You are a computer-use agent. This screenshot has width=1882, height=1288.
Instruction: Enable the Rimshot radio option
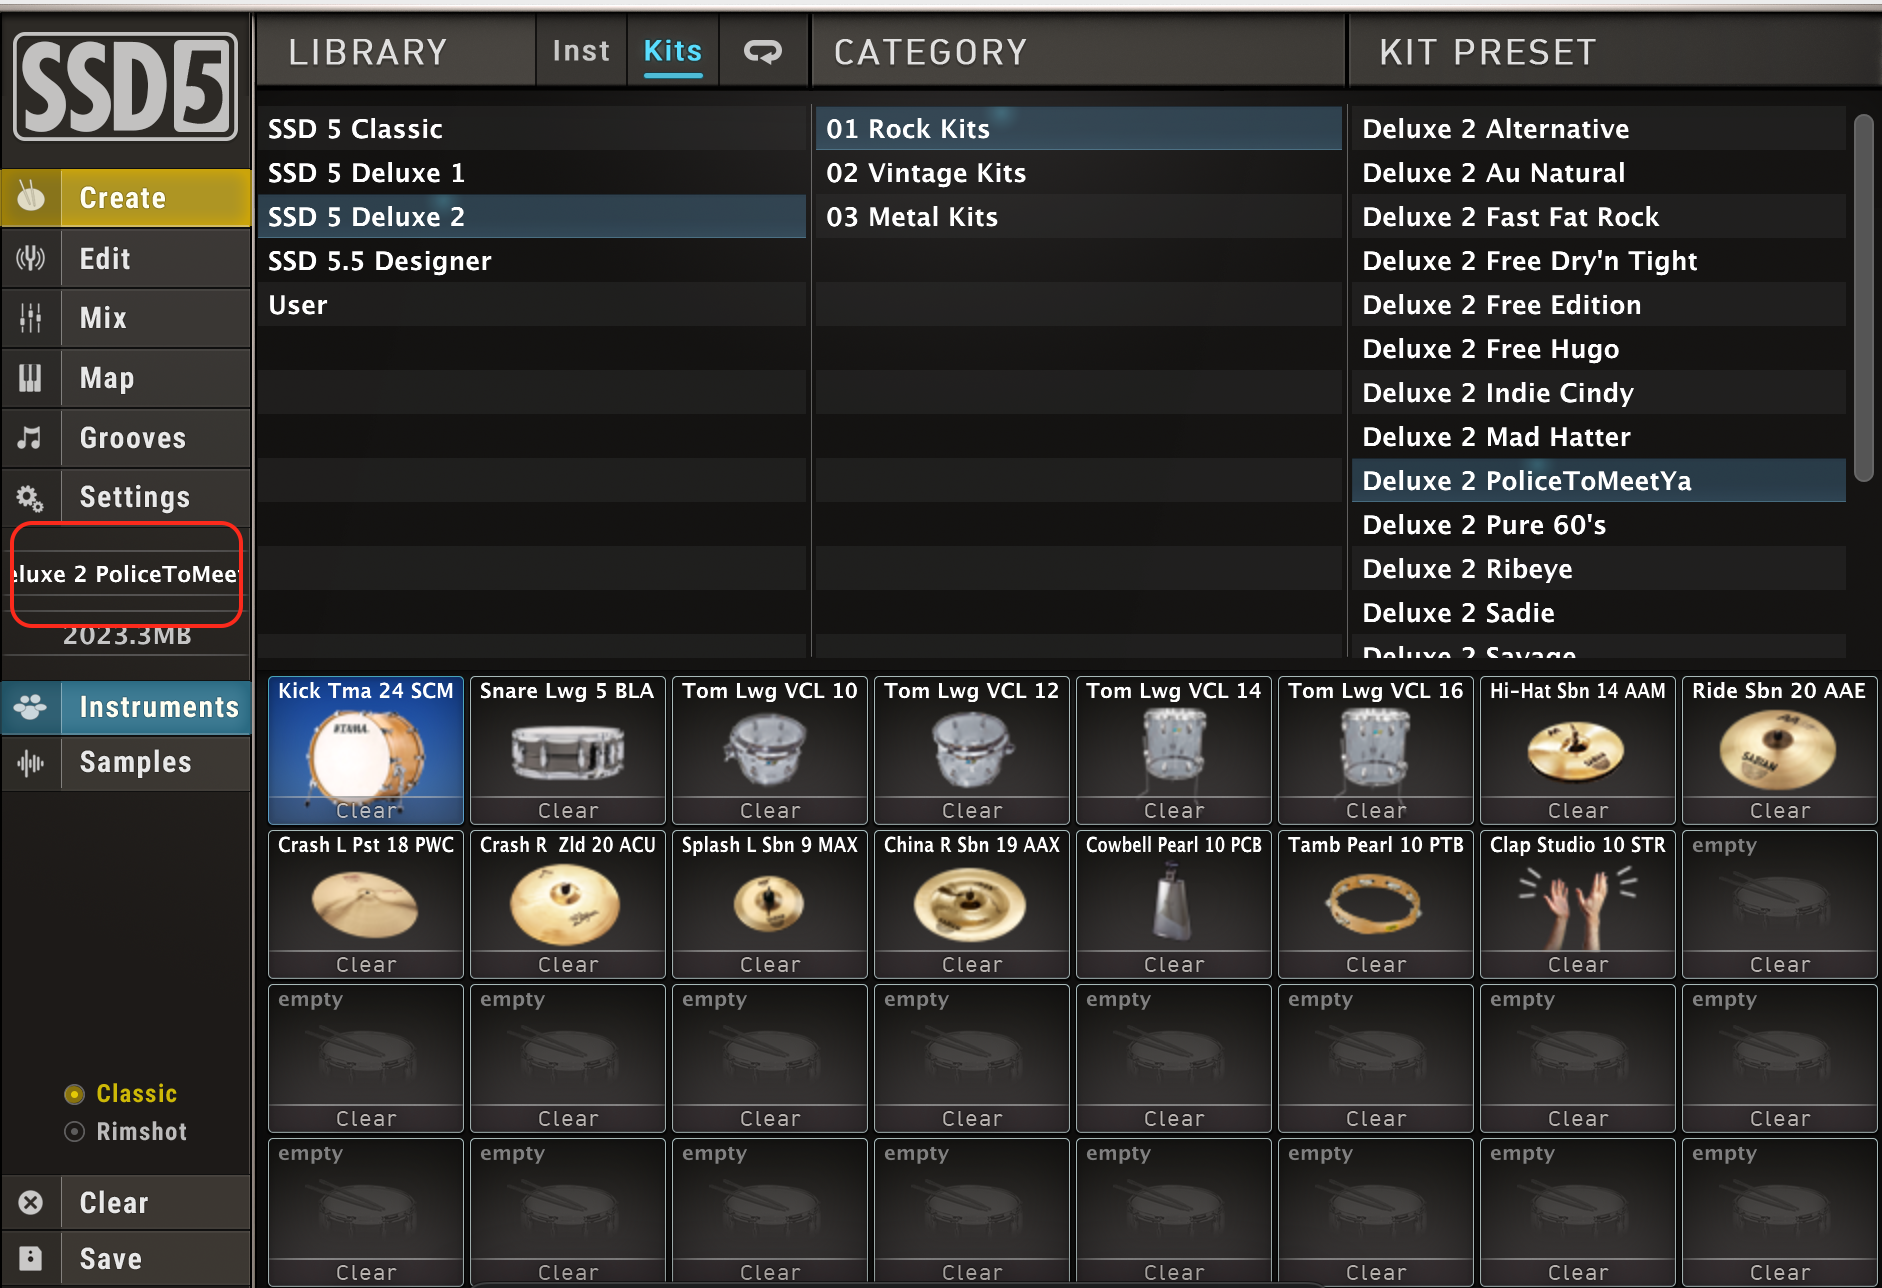click(x=74, y=1132)
